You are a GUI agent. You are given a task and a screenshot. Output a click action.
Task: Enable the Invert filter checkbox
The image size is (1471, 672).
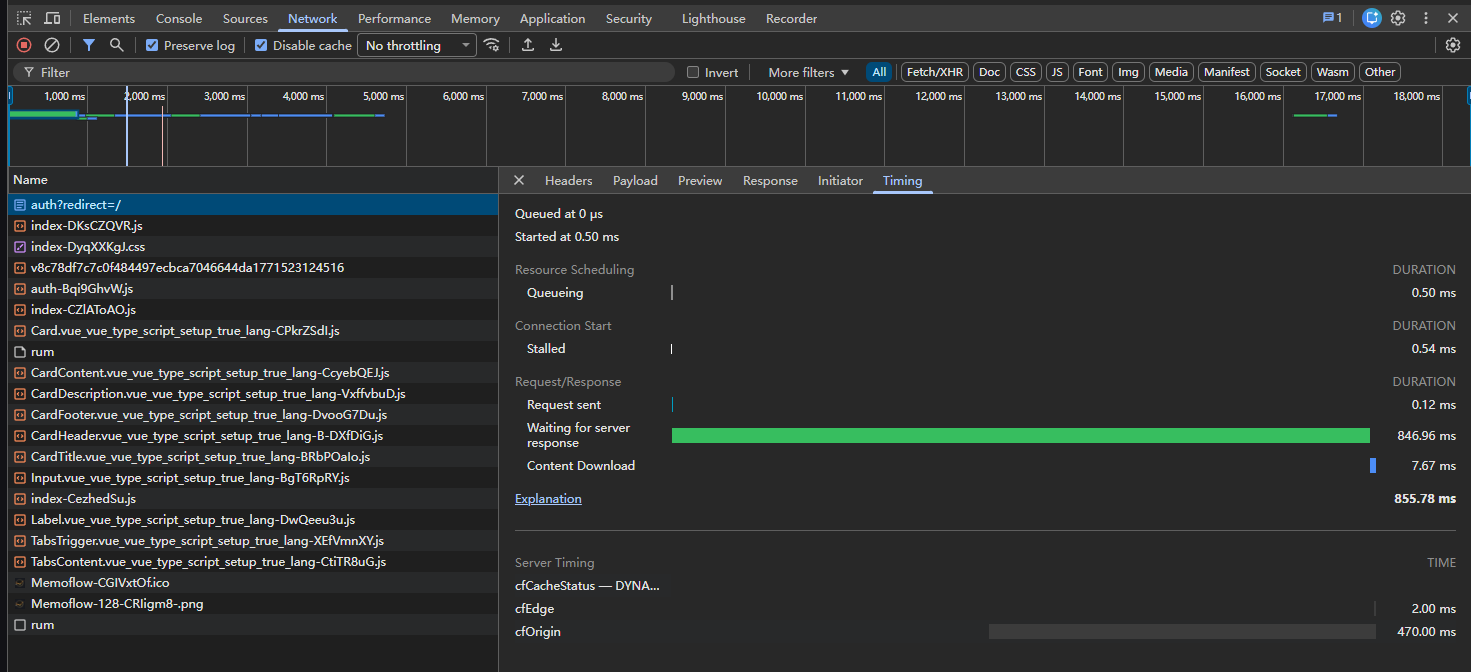693,72
